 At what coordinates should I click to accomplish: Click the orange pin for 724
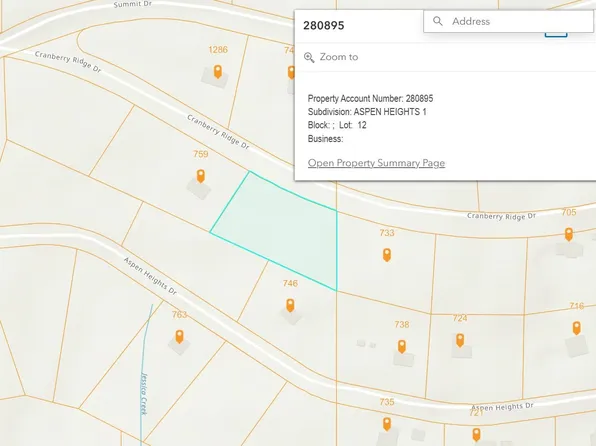460,340
